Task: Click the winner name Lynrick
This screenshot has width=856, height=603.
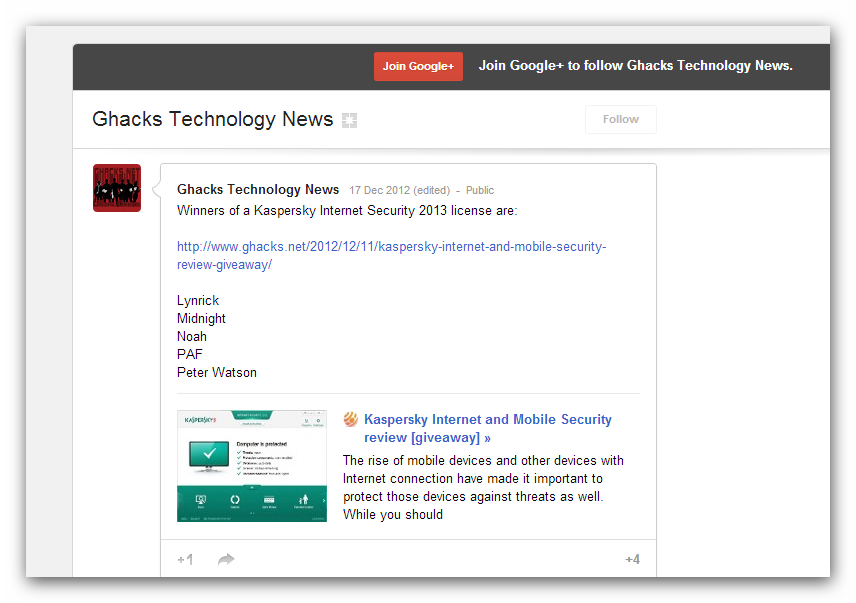Action: point(198,301)
